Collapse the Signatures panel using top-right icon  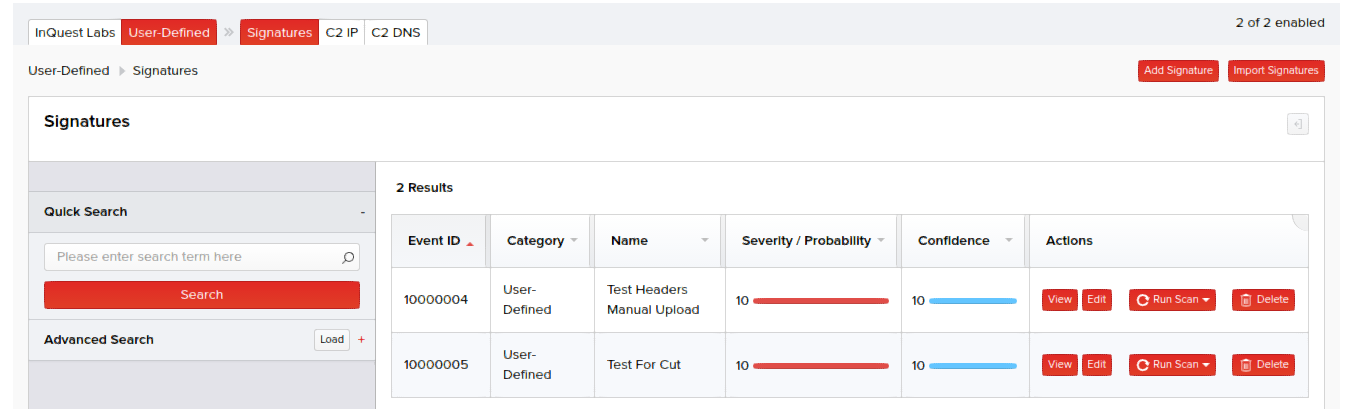[x=1297, y=124]
